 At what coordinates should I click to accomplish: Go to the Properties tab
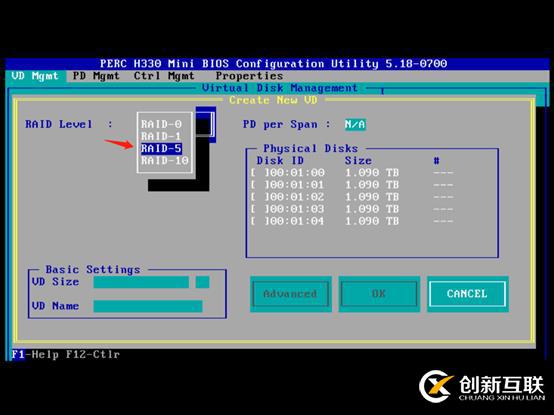(249, 76)
